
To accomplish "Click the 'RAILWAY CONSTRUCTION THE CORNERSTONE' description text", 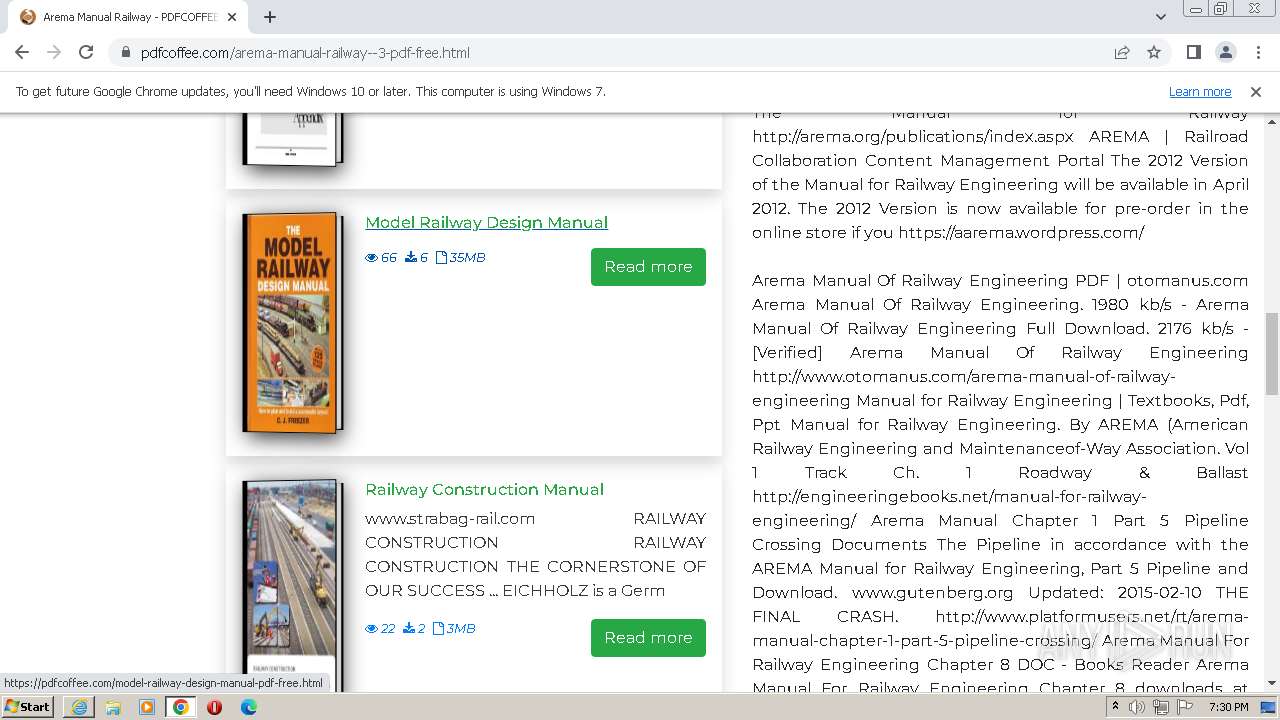I will coord(535,554).
